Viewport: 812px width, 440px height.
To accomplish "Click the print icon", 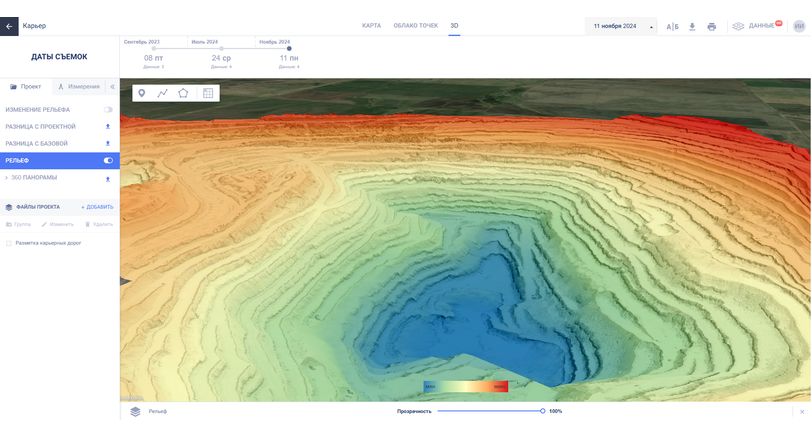I will (711, 26).
